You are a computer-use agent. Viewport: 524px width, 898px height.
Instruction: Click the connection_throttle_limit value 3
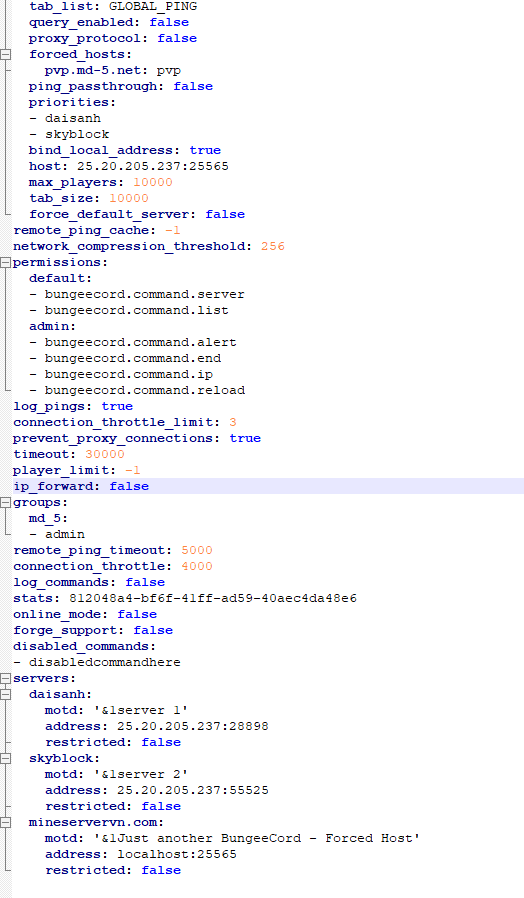(x=233, y=422)
